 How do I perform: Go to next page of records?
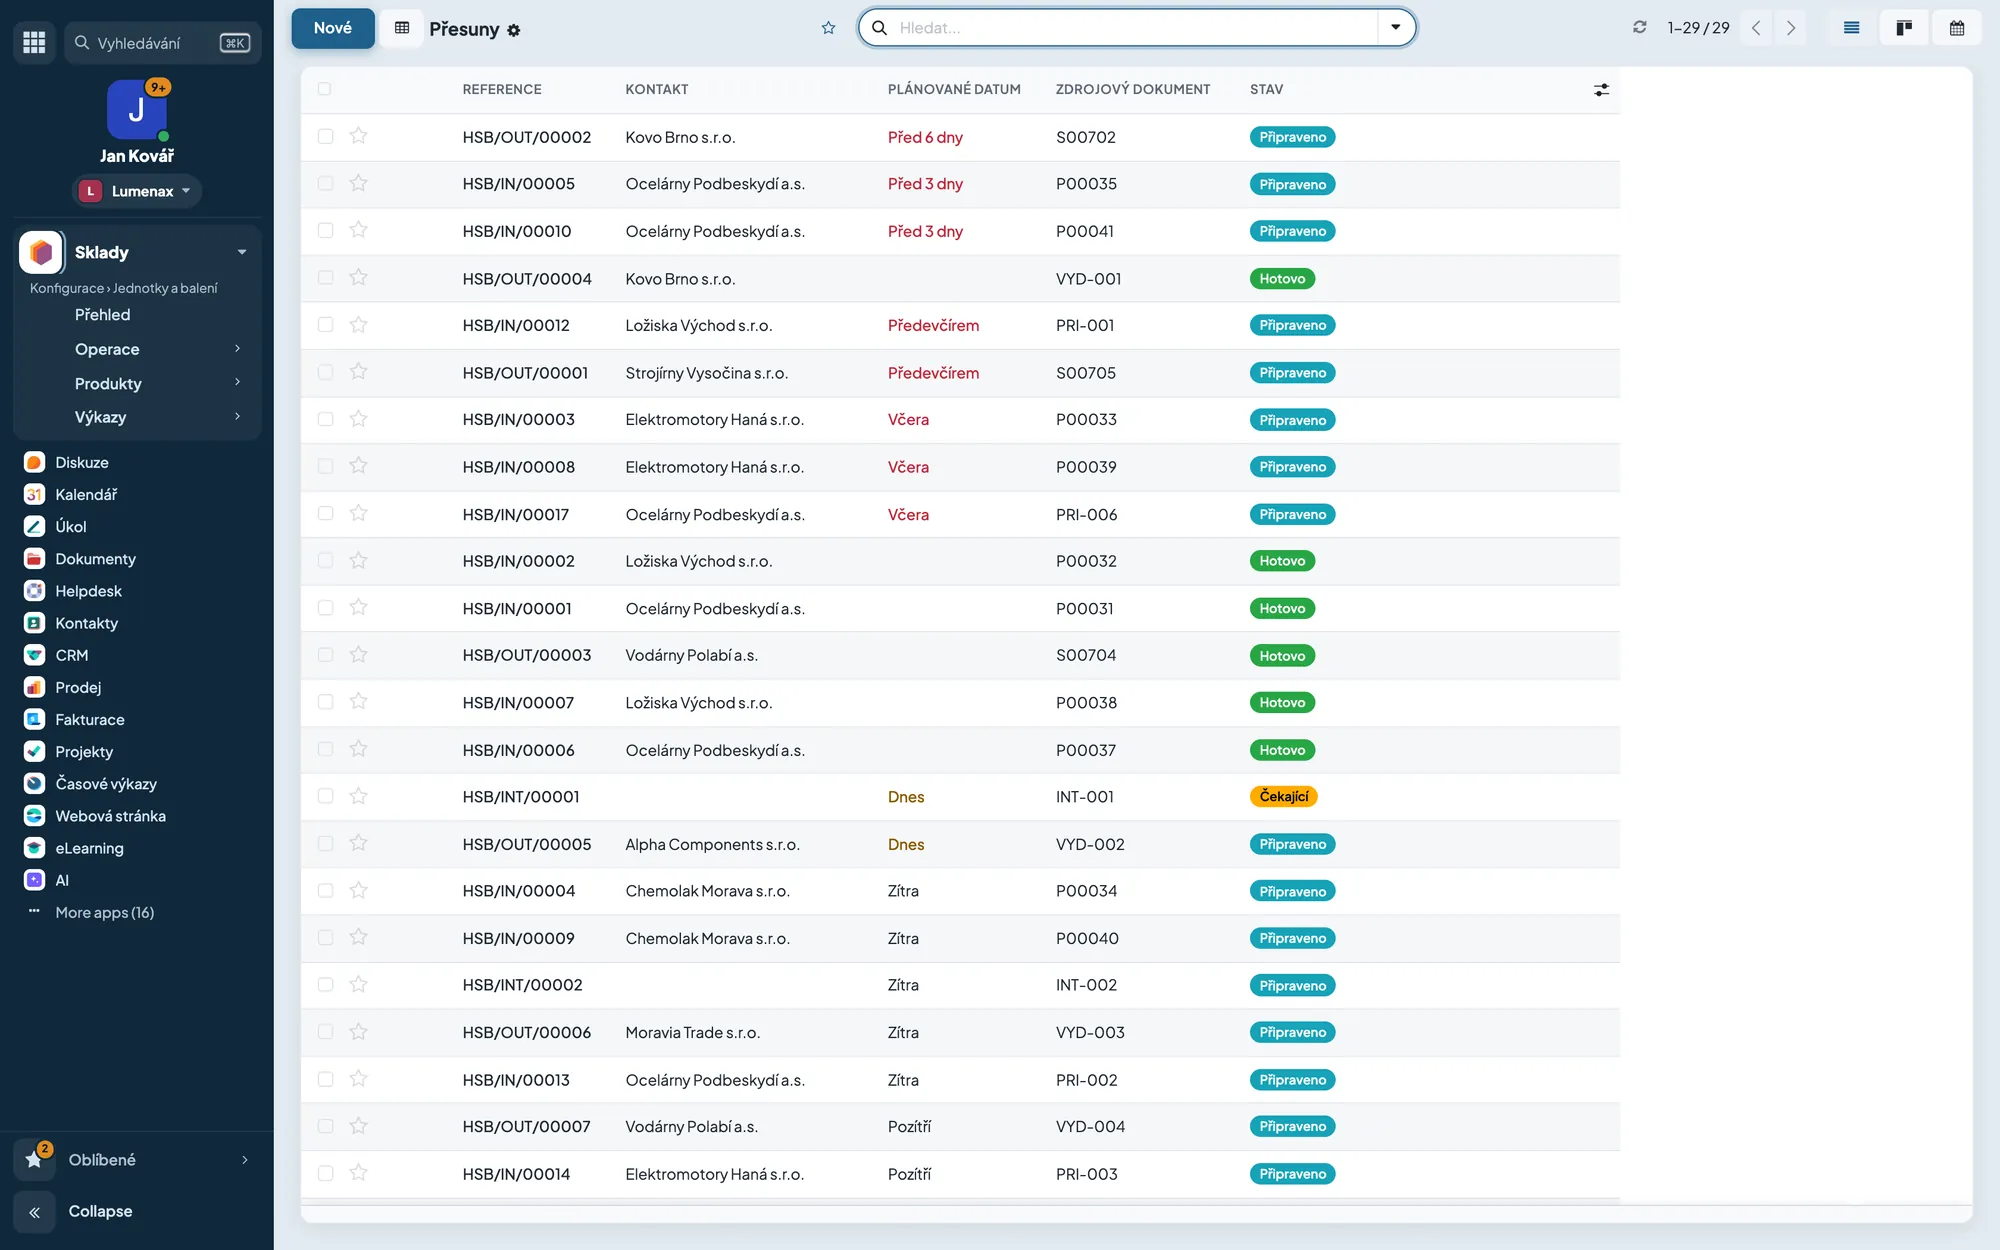pos(1791,28)
